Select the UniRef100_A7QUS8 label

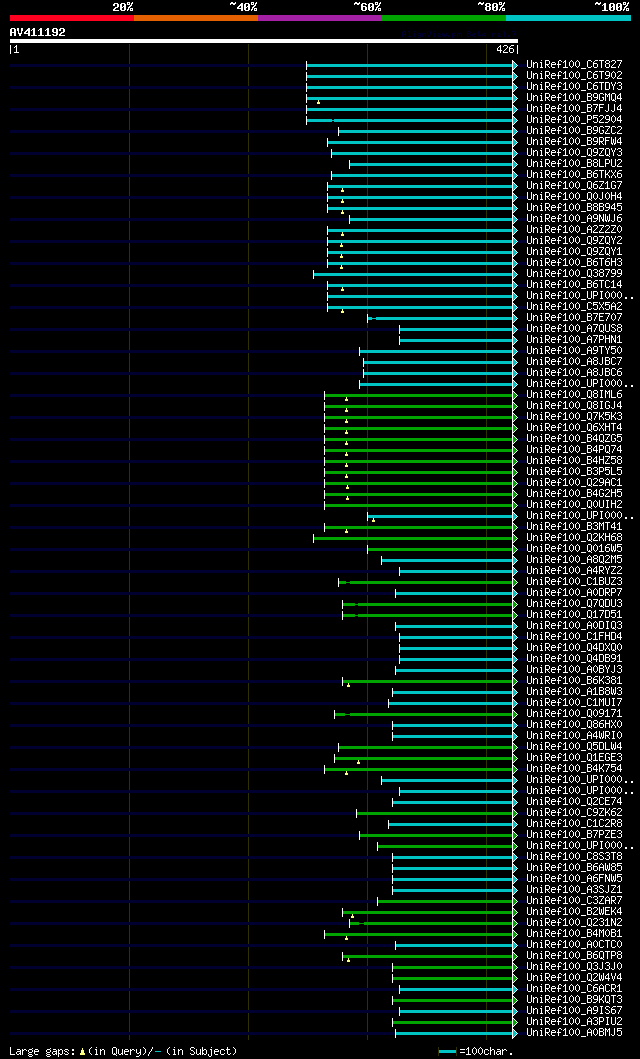click(x=575, y=329)
